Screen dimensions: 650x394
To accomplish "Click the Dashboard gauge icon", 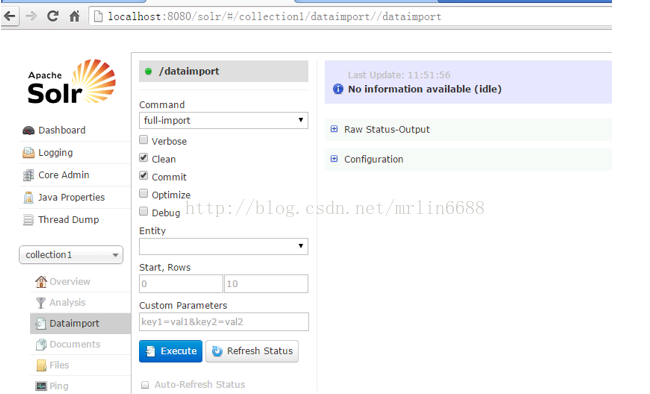I will click(29, 130).
